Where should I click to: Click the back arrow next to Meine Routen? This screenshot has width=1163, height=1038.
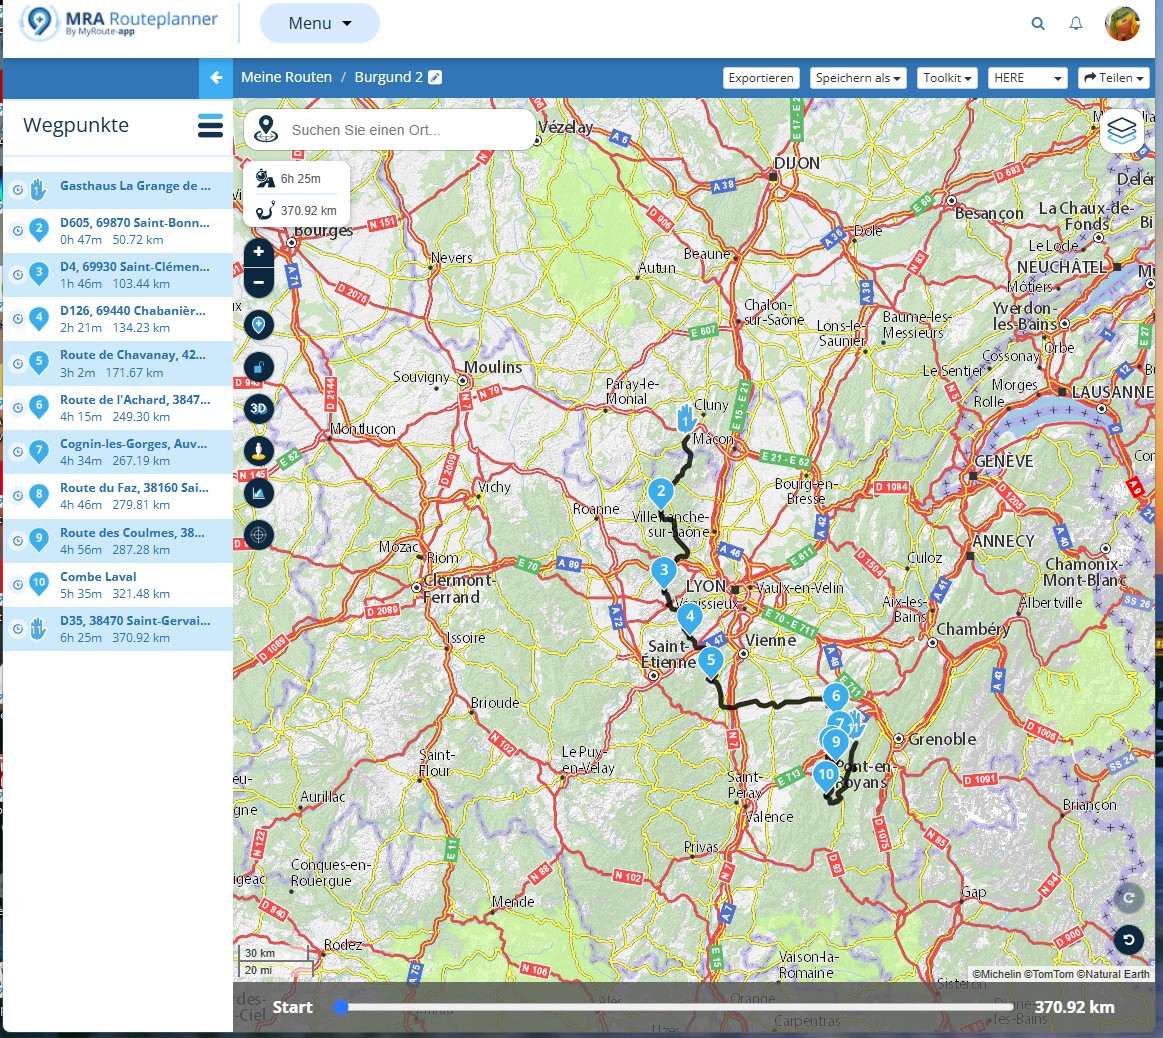click(x=216, y=77)
